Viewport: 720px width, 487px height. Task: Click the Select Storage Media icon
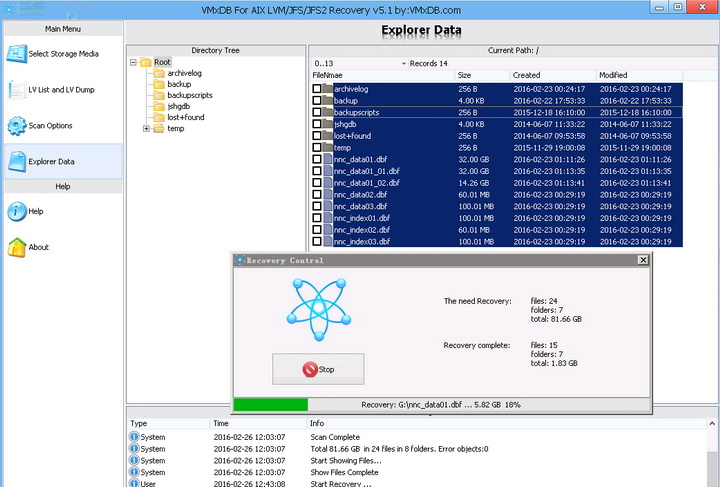[17, 53]
